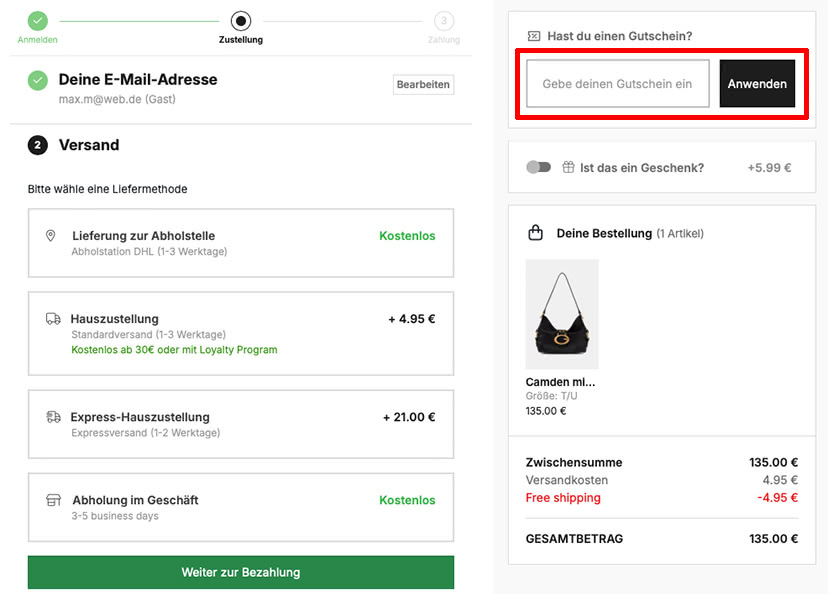
Task: Select the Zustellung step circle icon
Action: (241, 21)
